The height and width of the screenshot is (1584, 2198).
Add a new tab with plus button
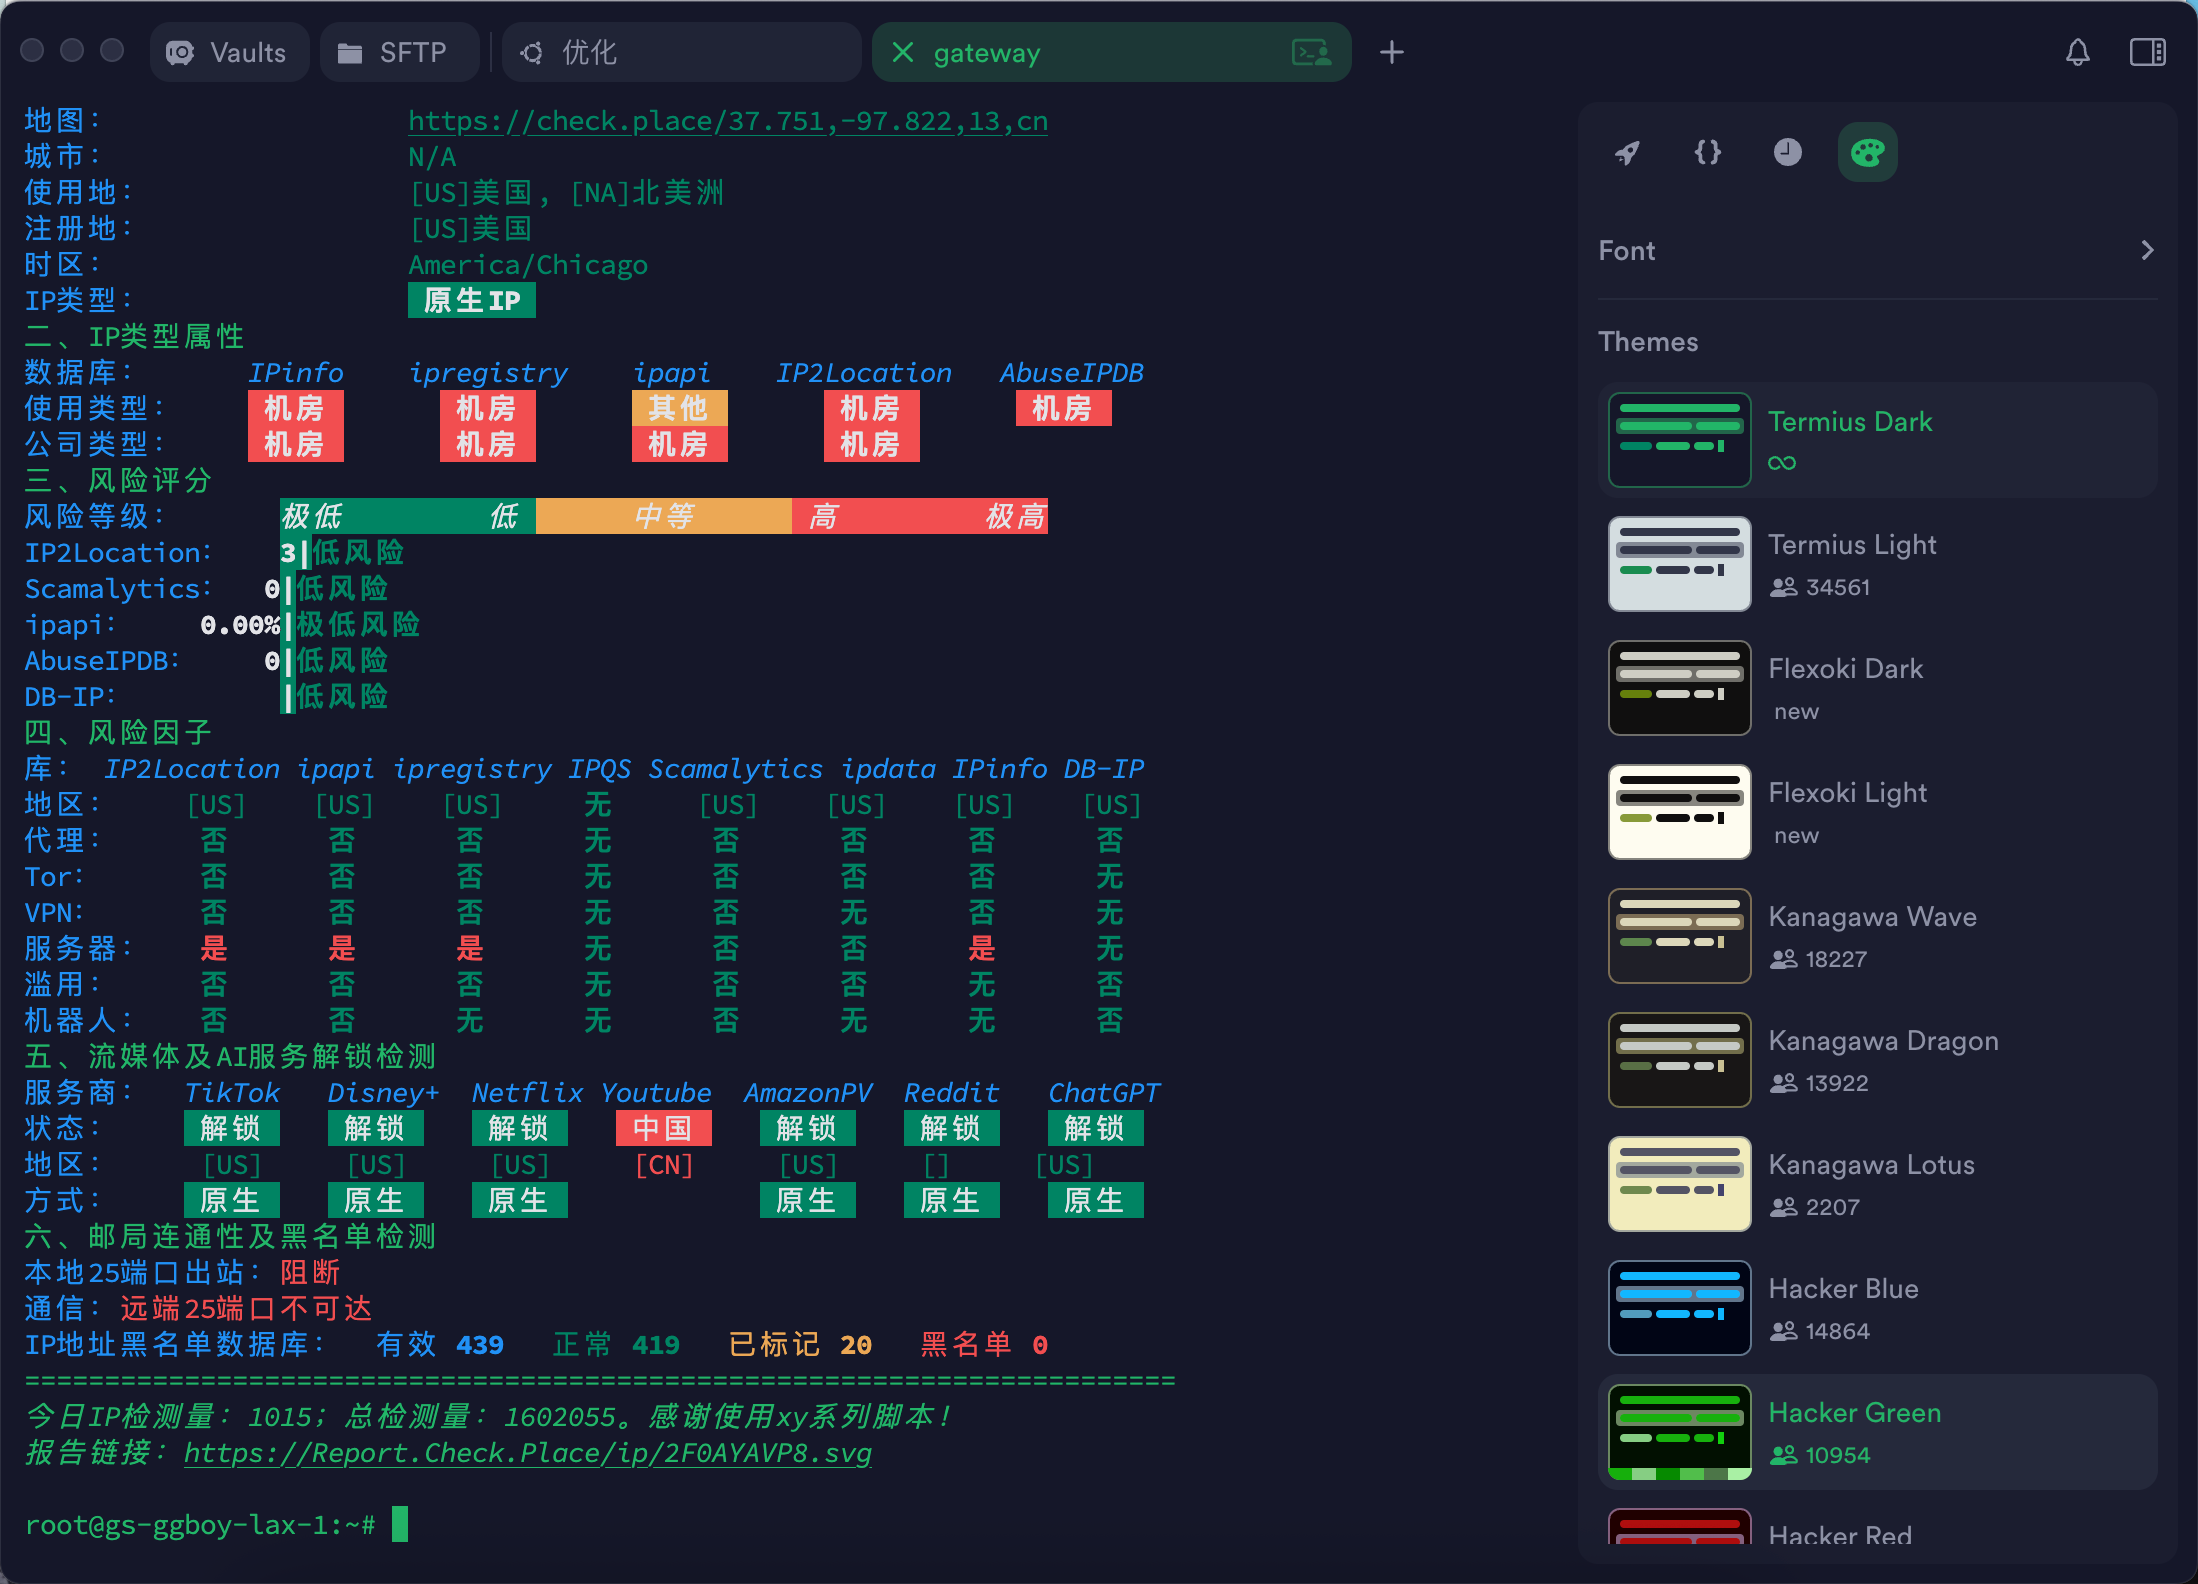tap(1391, 52)
